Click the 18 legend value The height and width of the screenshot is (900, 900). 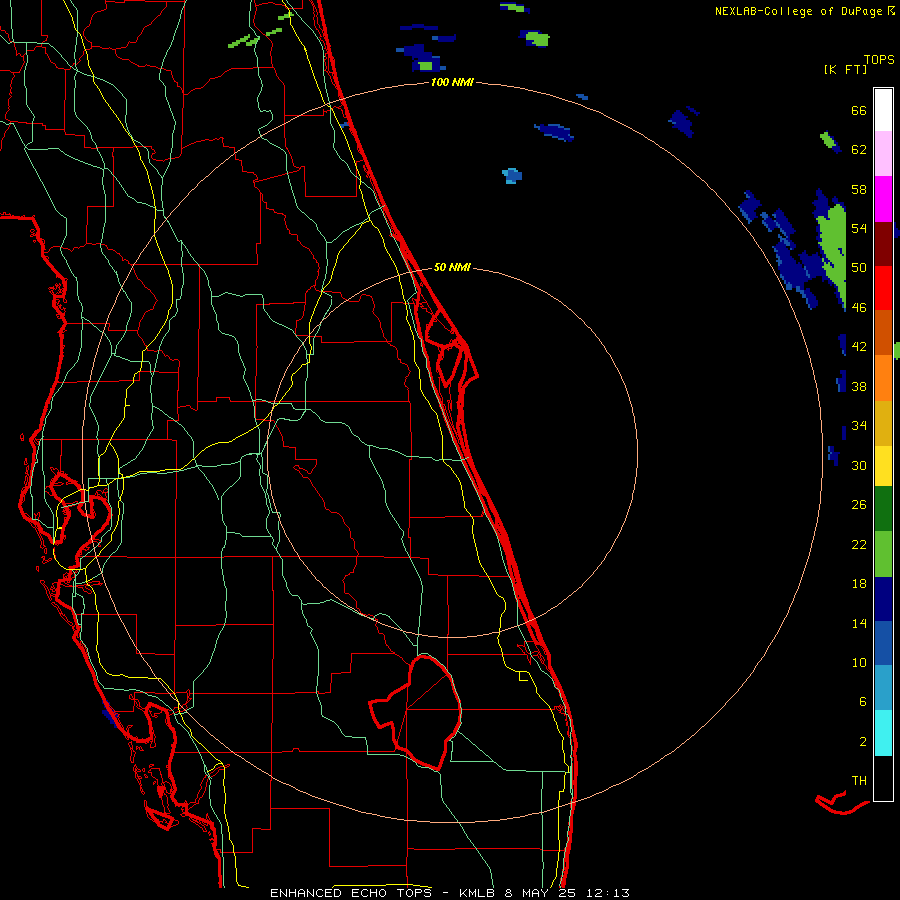pyautogui.click(x=859, y=584)
